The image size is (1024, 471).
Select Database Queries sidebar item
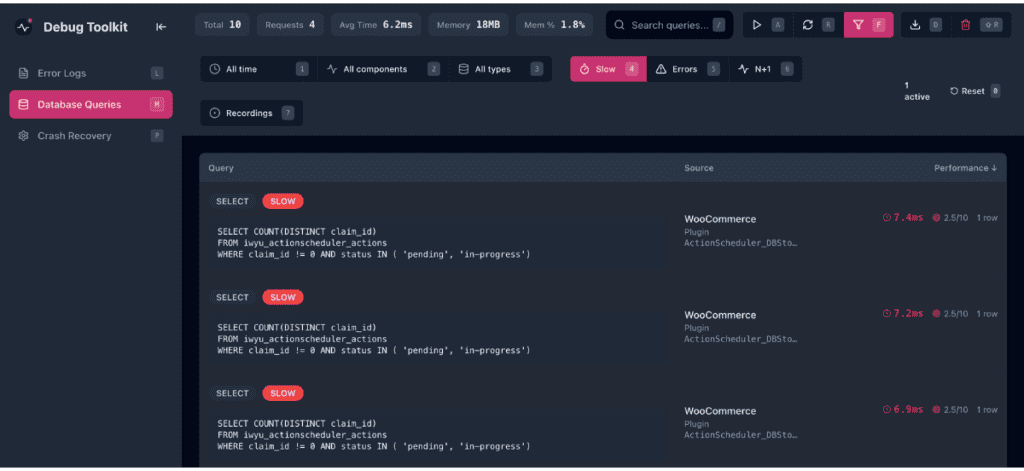point(91,105)
